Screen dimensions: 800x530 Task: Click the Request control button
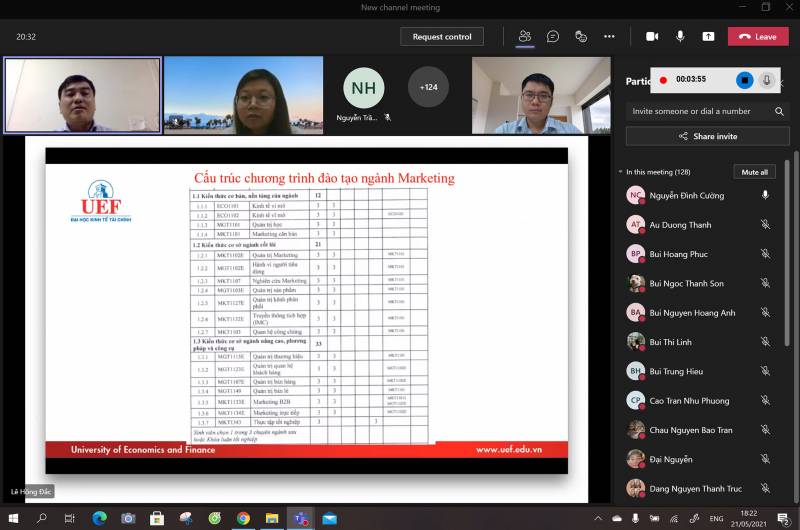[x=442, y=36]
